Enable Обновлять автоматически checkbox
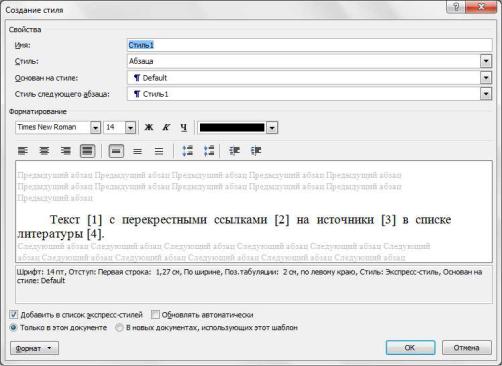The height and width of the screenshot is (366, 502). coord(155,315)
